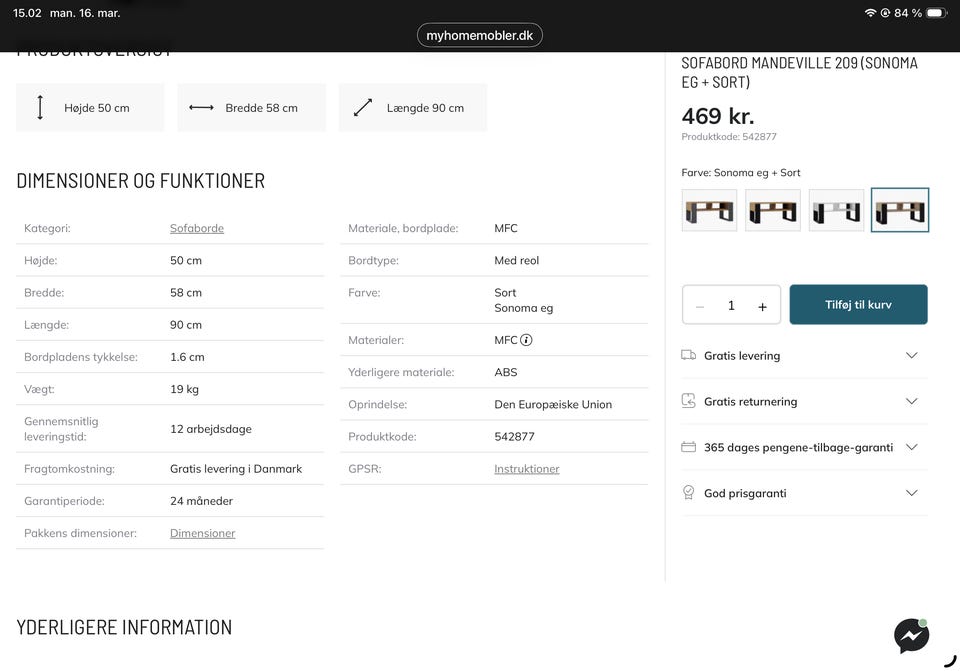960x671 pixels.
Task: Open the Dimensioner package link
Action: [203, 533]
